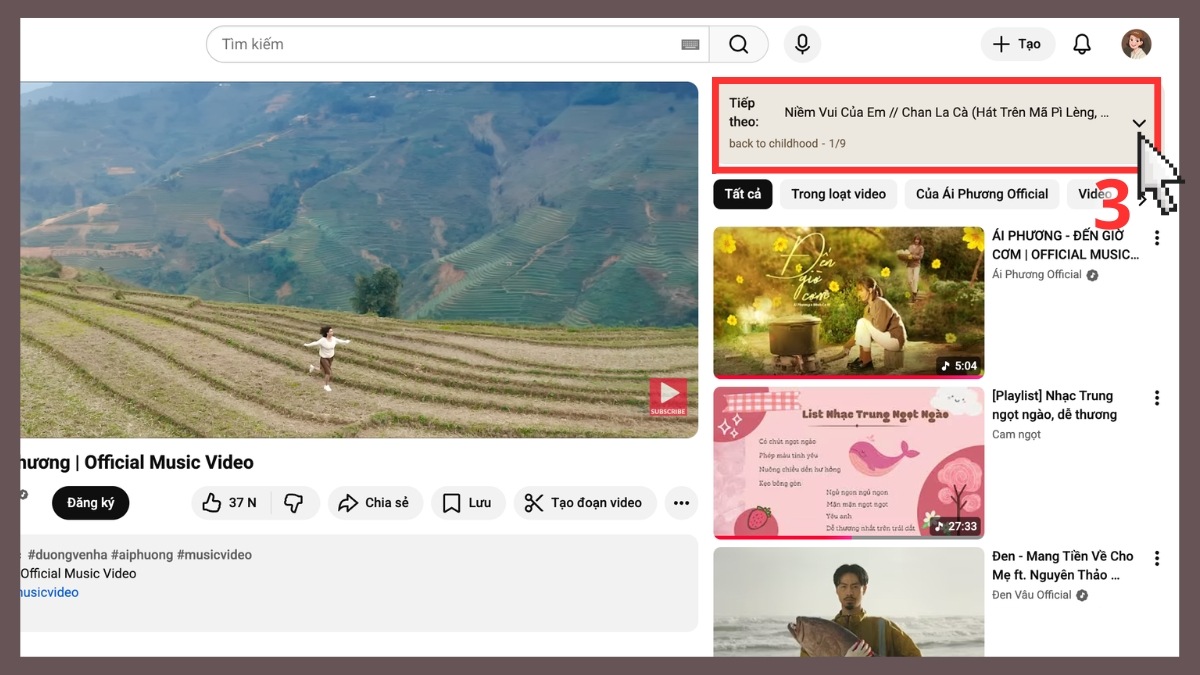Image resolution: width=1200 pixels, height=675 pixels.
Task: Open more options with the three-dots icon
Action: 681,503
